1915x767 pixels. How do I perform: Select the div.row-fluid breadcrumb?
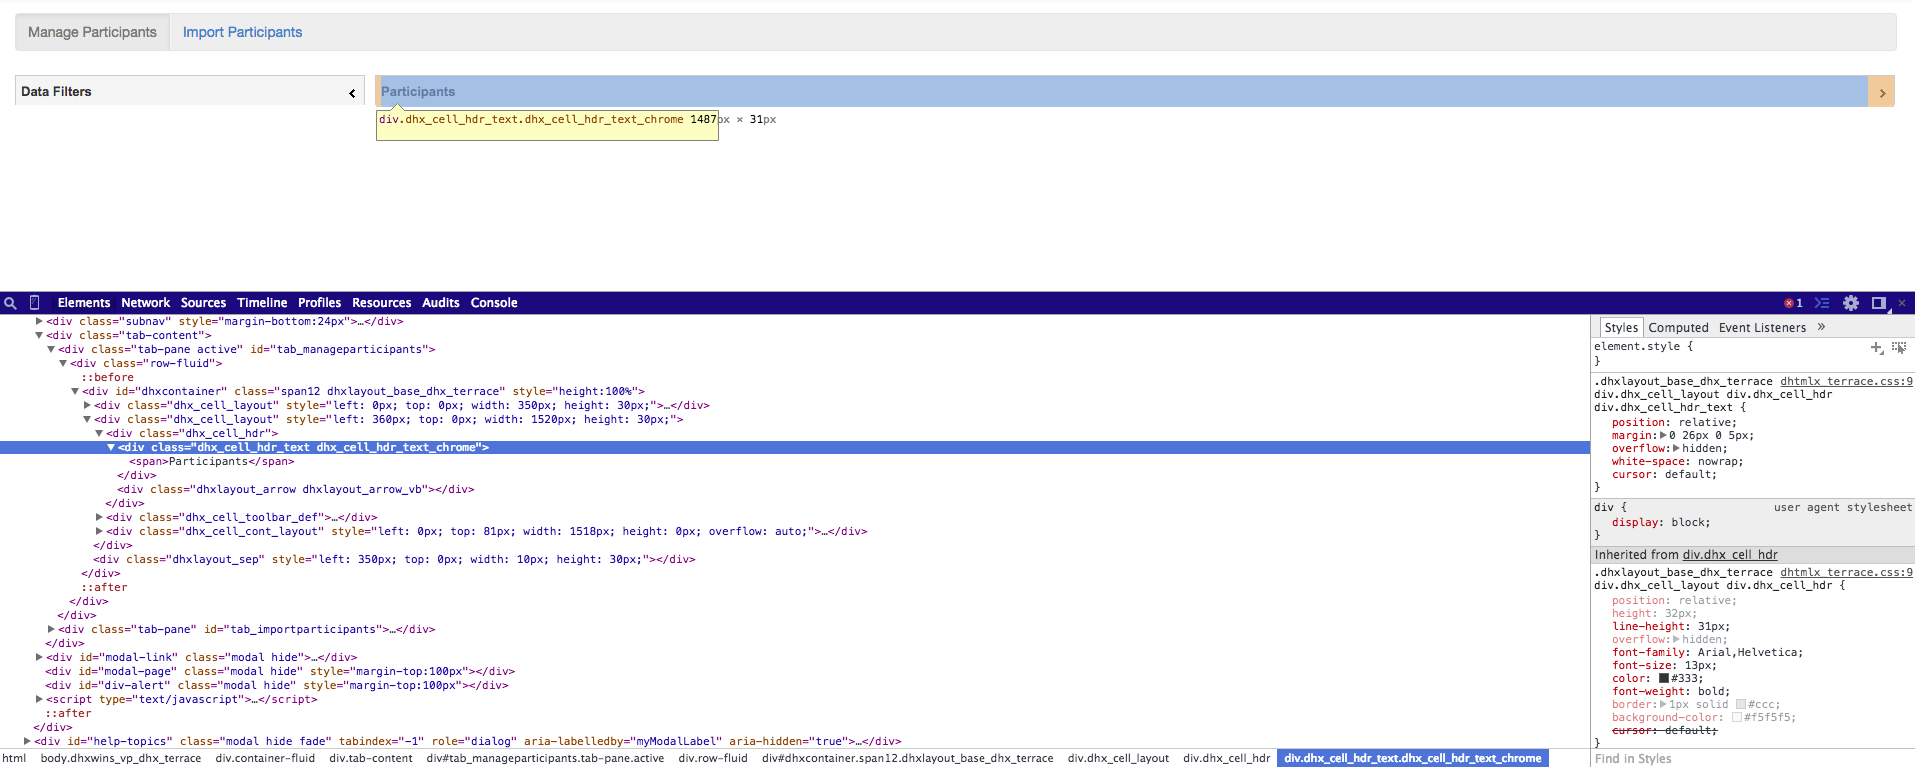tap(713, 758)
